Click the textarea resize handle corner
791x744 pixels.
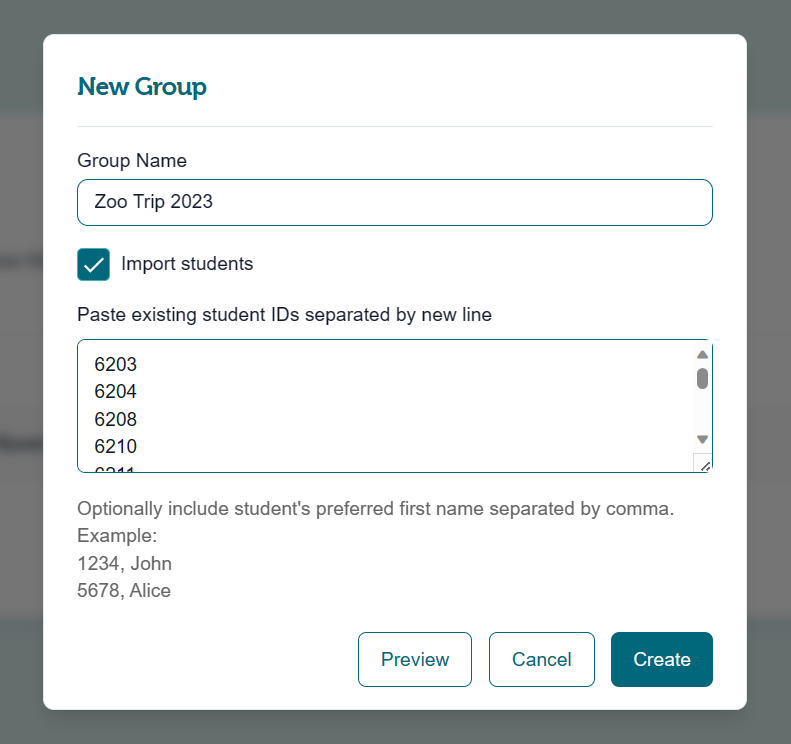click(x=703, y=465)
